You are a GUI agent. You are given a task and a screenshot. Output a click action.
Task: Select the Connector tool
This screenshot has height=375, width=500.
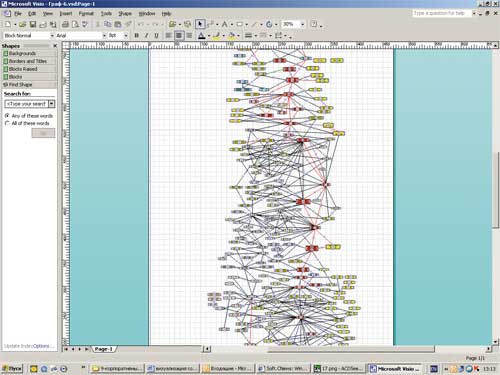coord(210,24)
